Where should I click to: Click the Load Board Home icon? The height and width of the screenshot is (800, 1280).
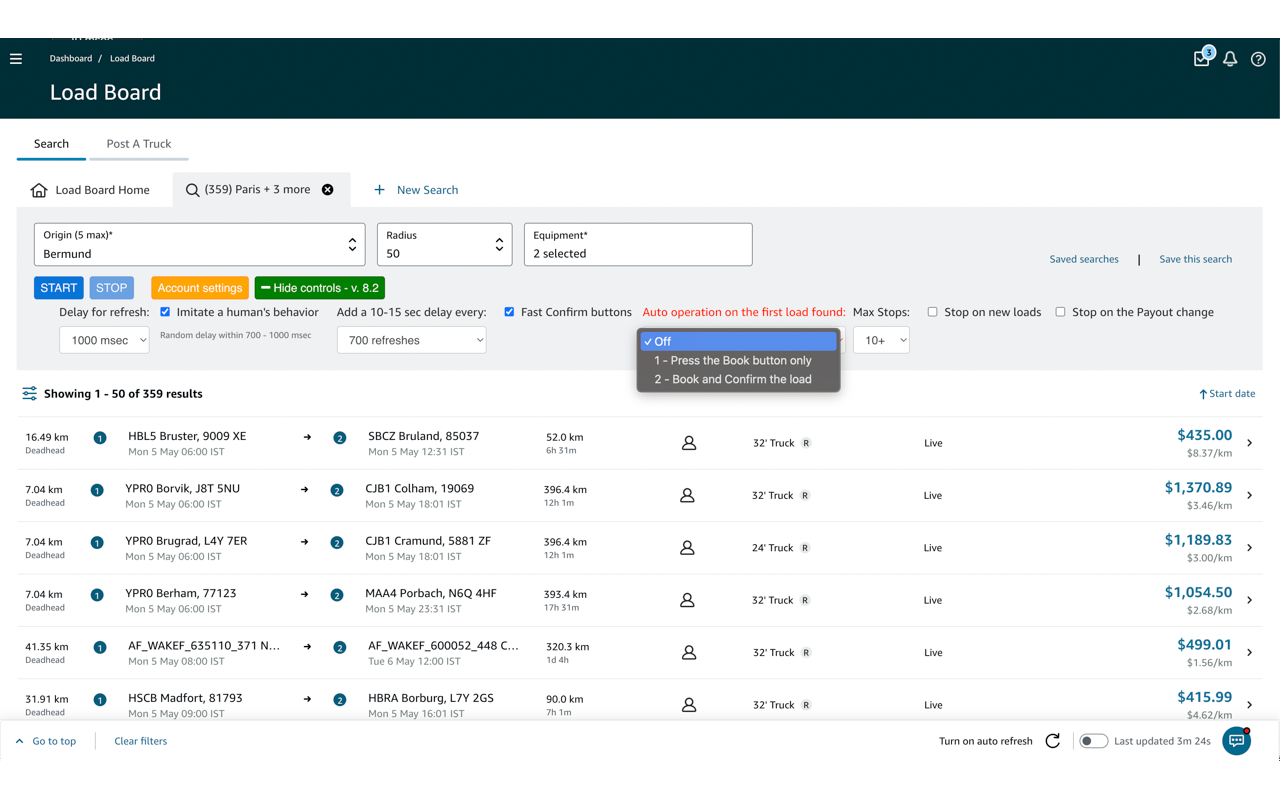pyautogui.click(x=39, y=190)
